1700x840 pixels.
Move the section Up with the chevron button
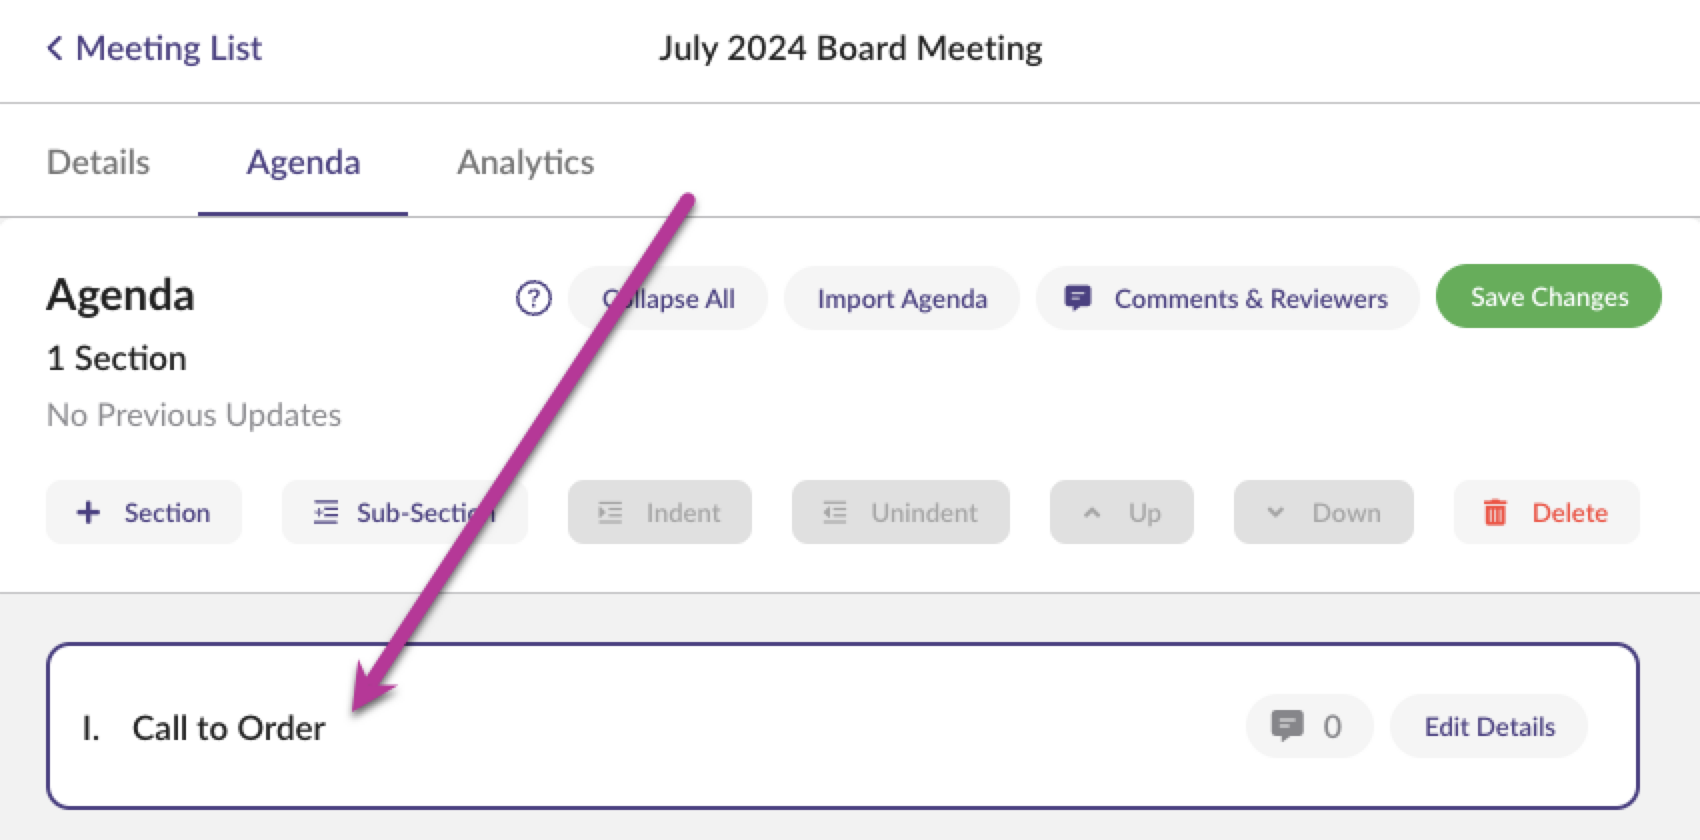(x=1121, y=512)
